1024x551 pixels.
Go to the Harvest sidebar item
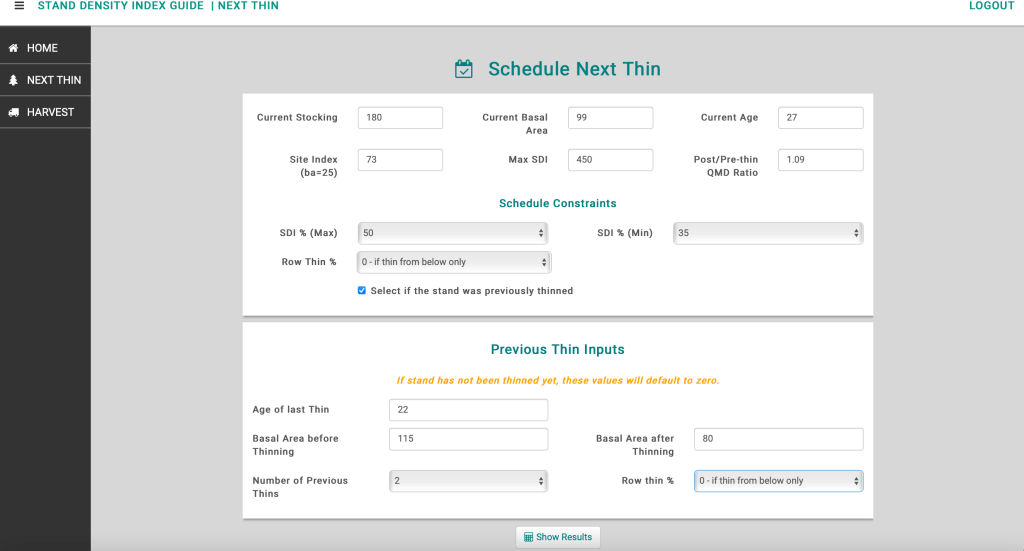[x=50, y=112]
